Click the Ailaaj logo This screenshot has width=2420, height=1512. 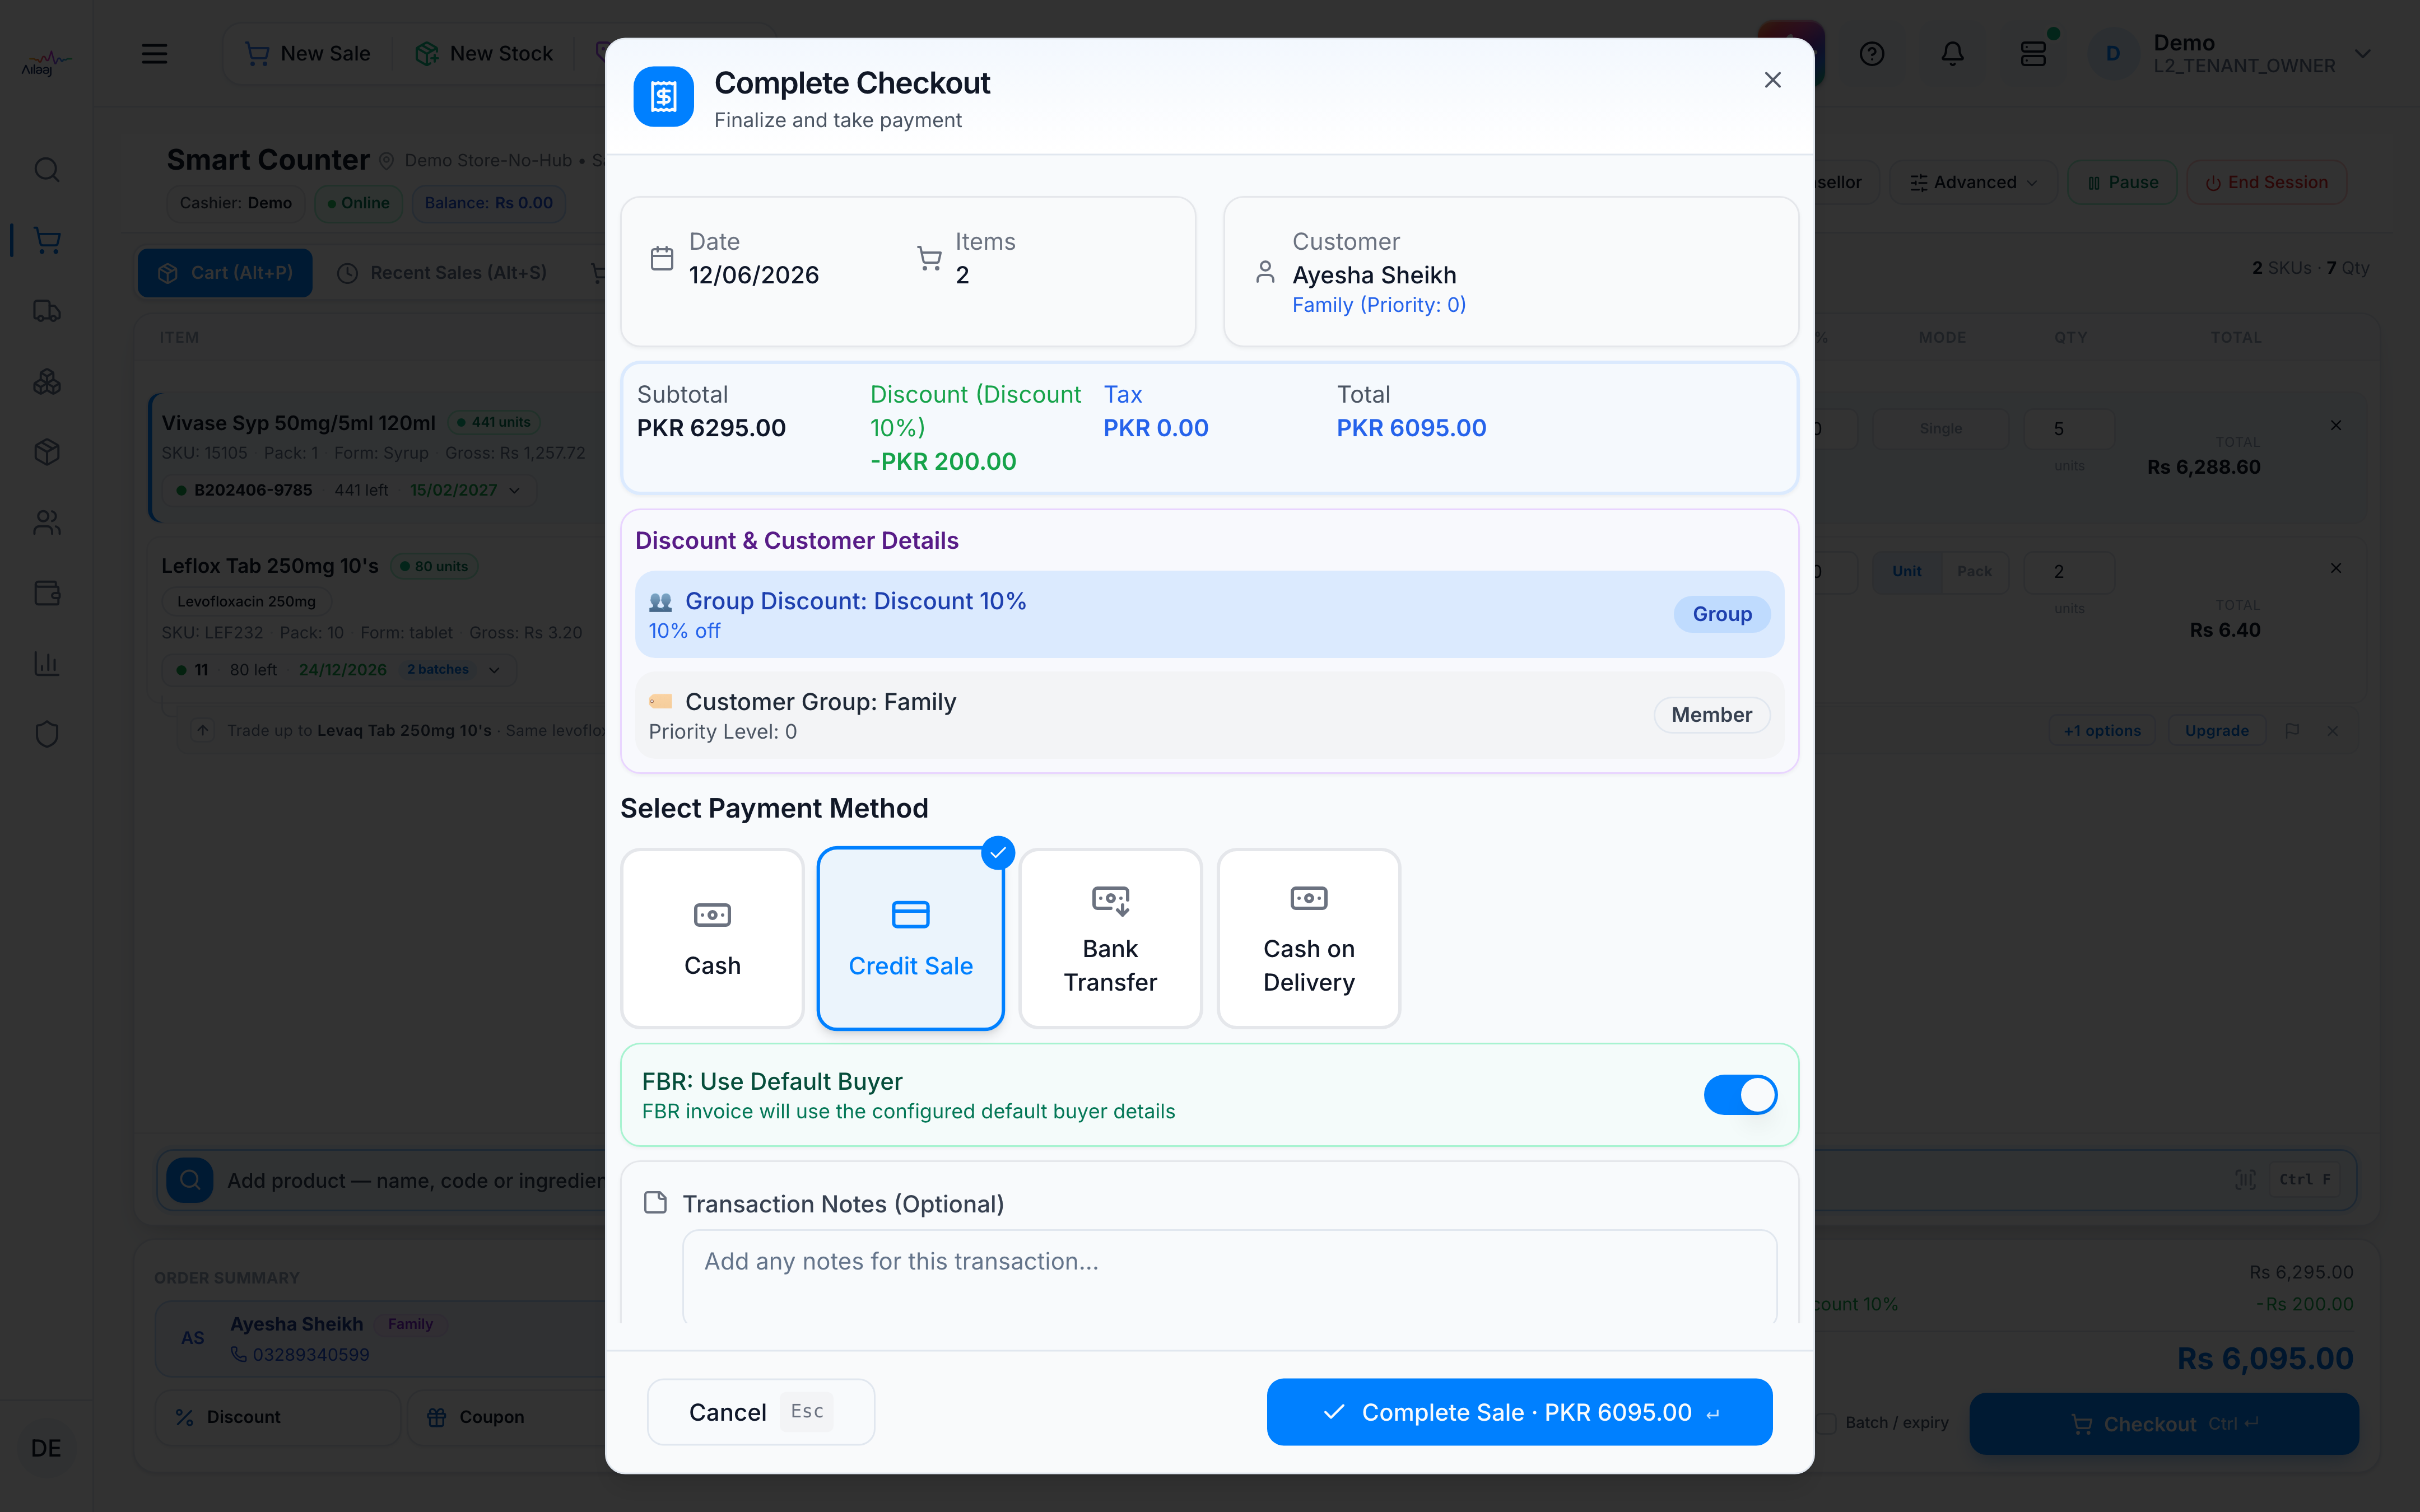[46, 63]
